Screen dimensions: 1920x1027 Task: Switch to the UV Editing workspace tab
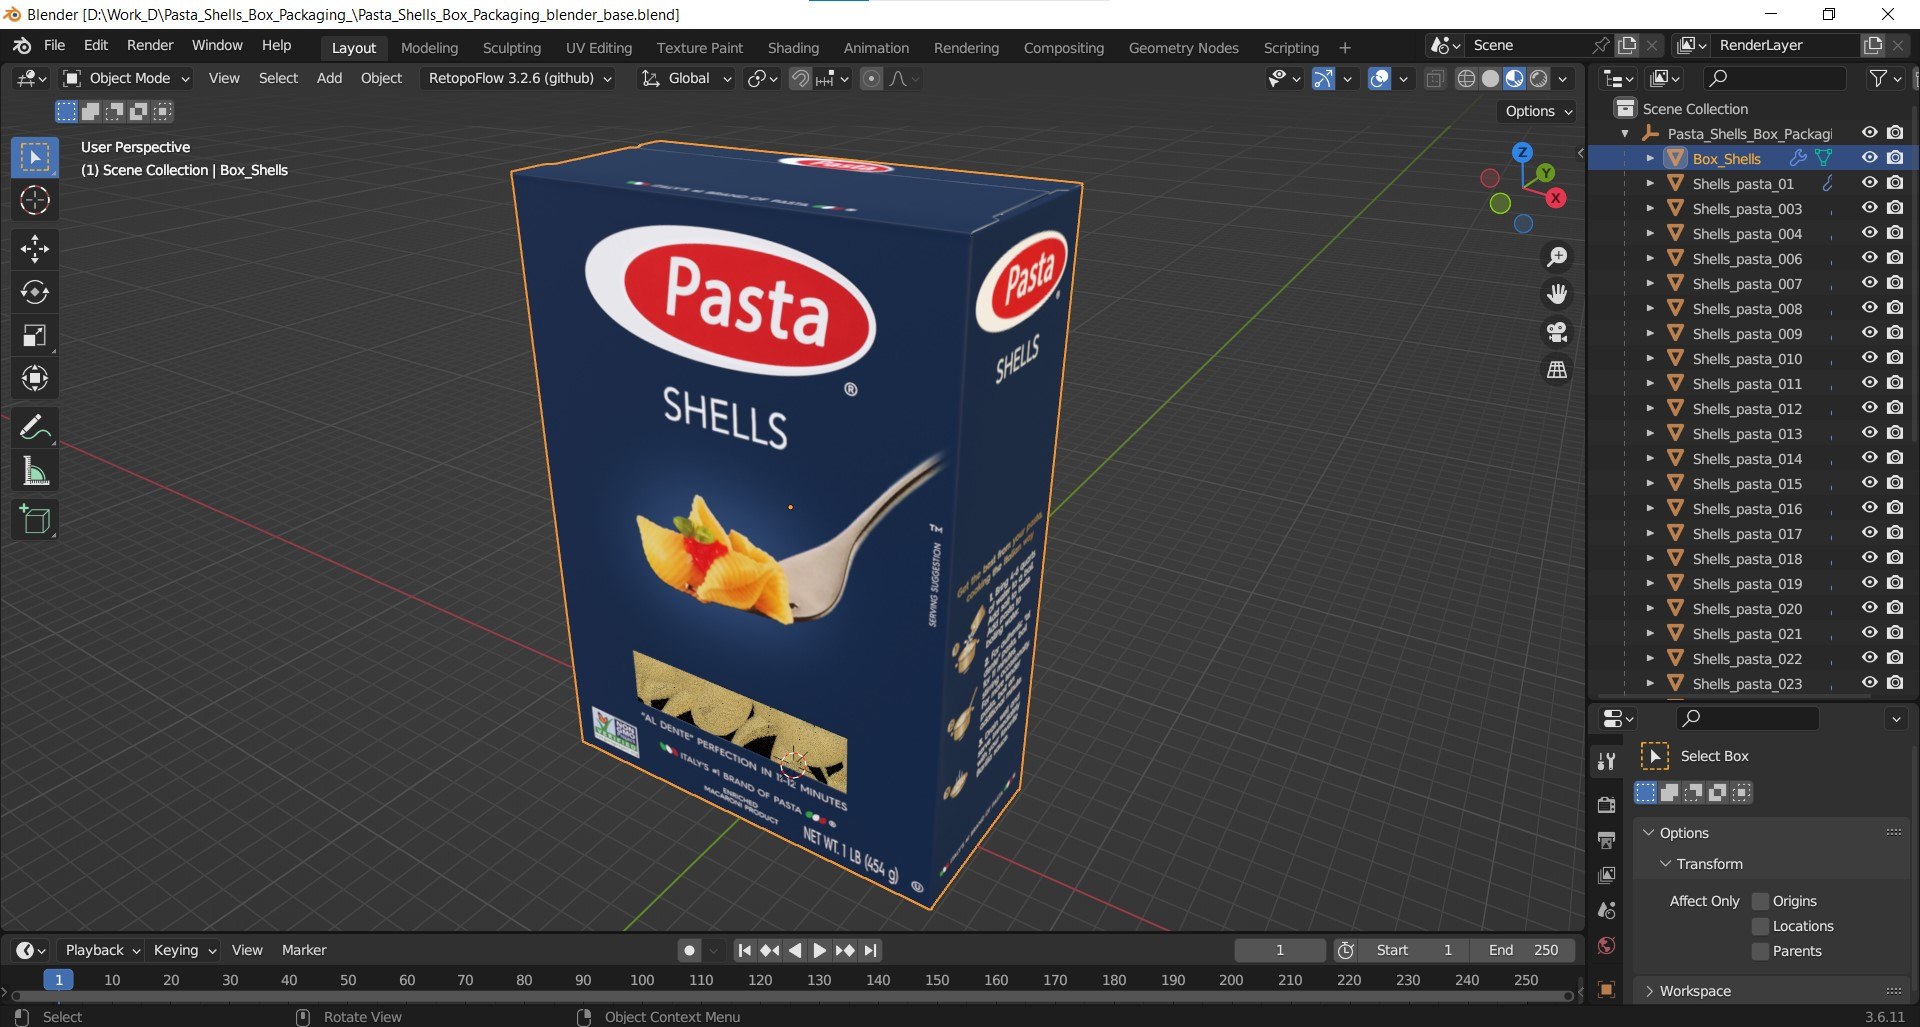599,48
